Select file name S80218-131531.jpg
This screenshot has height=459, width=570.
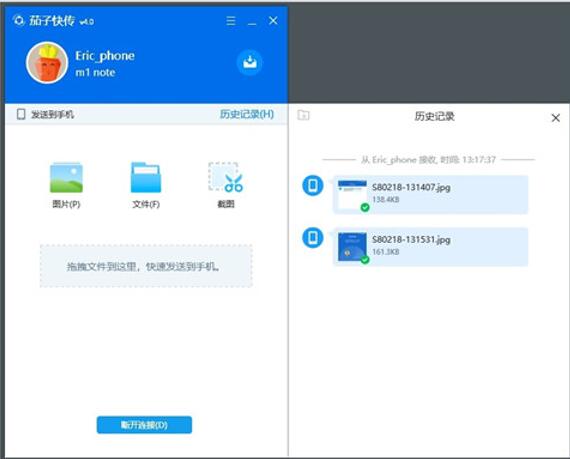tap(411, 240)
